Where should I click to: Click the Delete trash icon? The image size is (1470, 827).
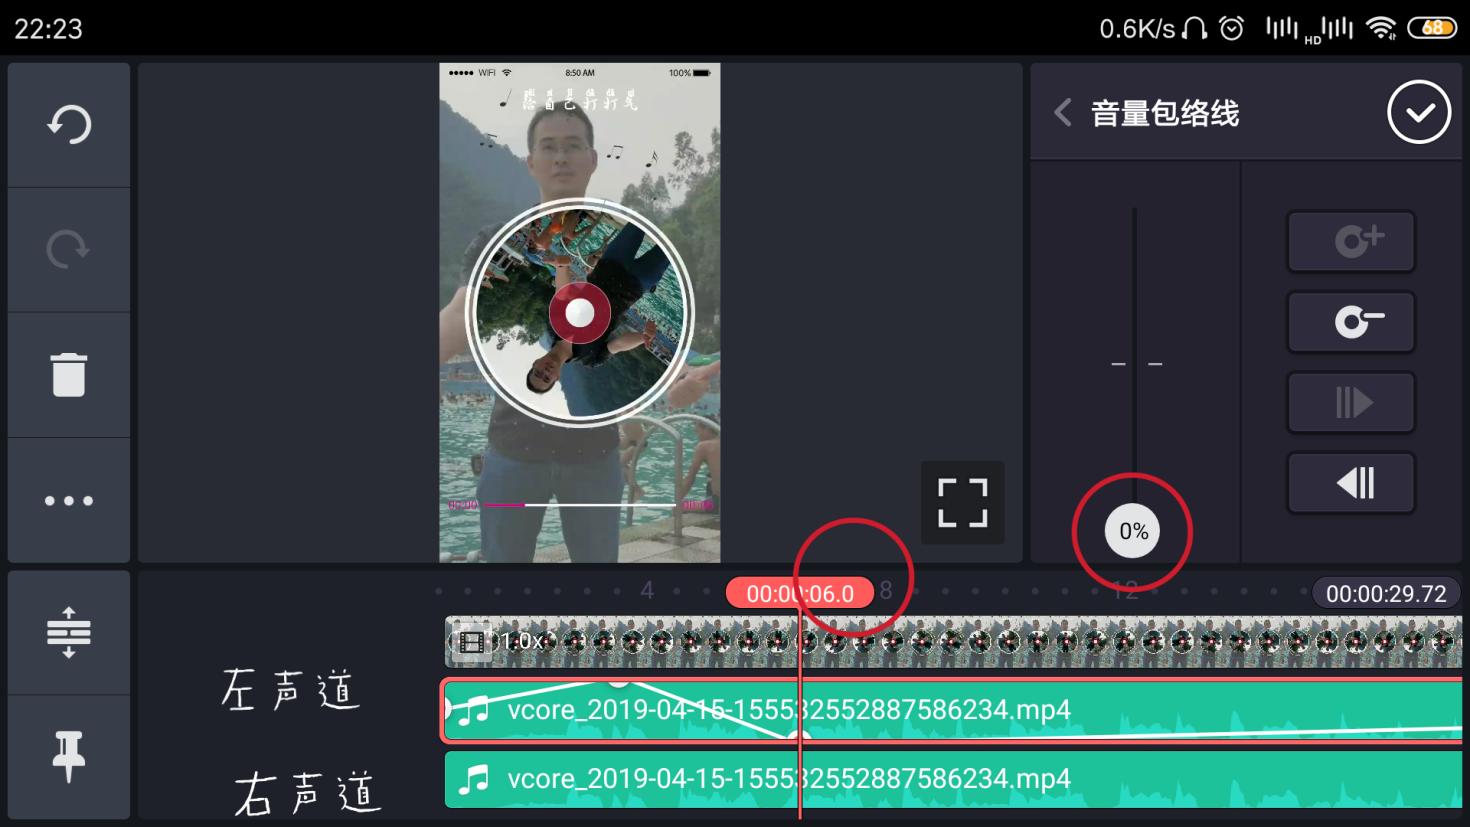[x=68, y=374]
